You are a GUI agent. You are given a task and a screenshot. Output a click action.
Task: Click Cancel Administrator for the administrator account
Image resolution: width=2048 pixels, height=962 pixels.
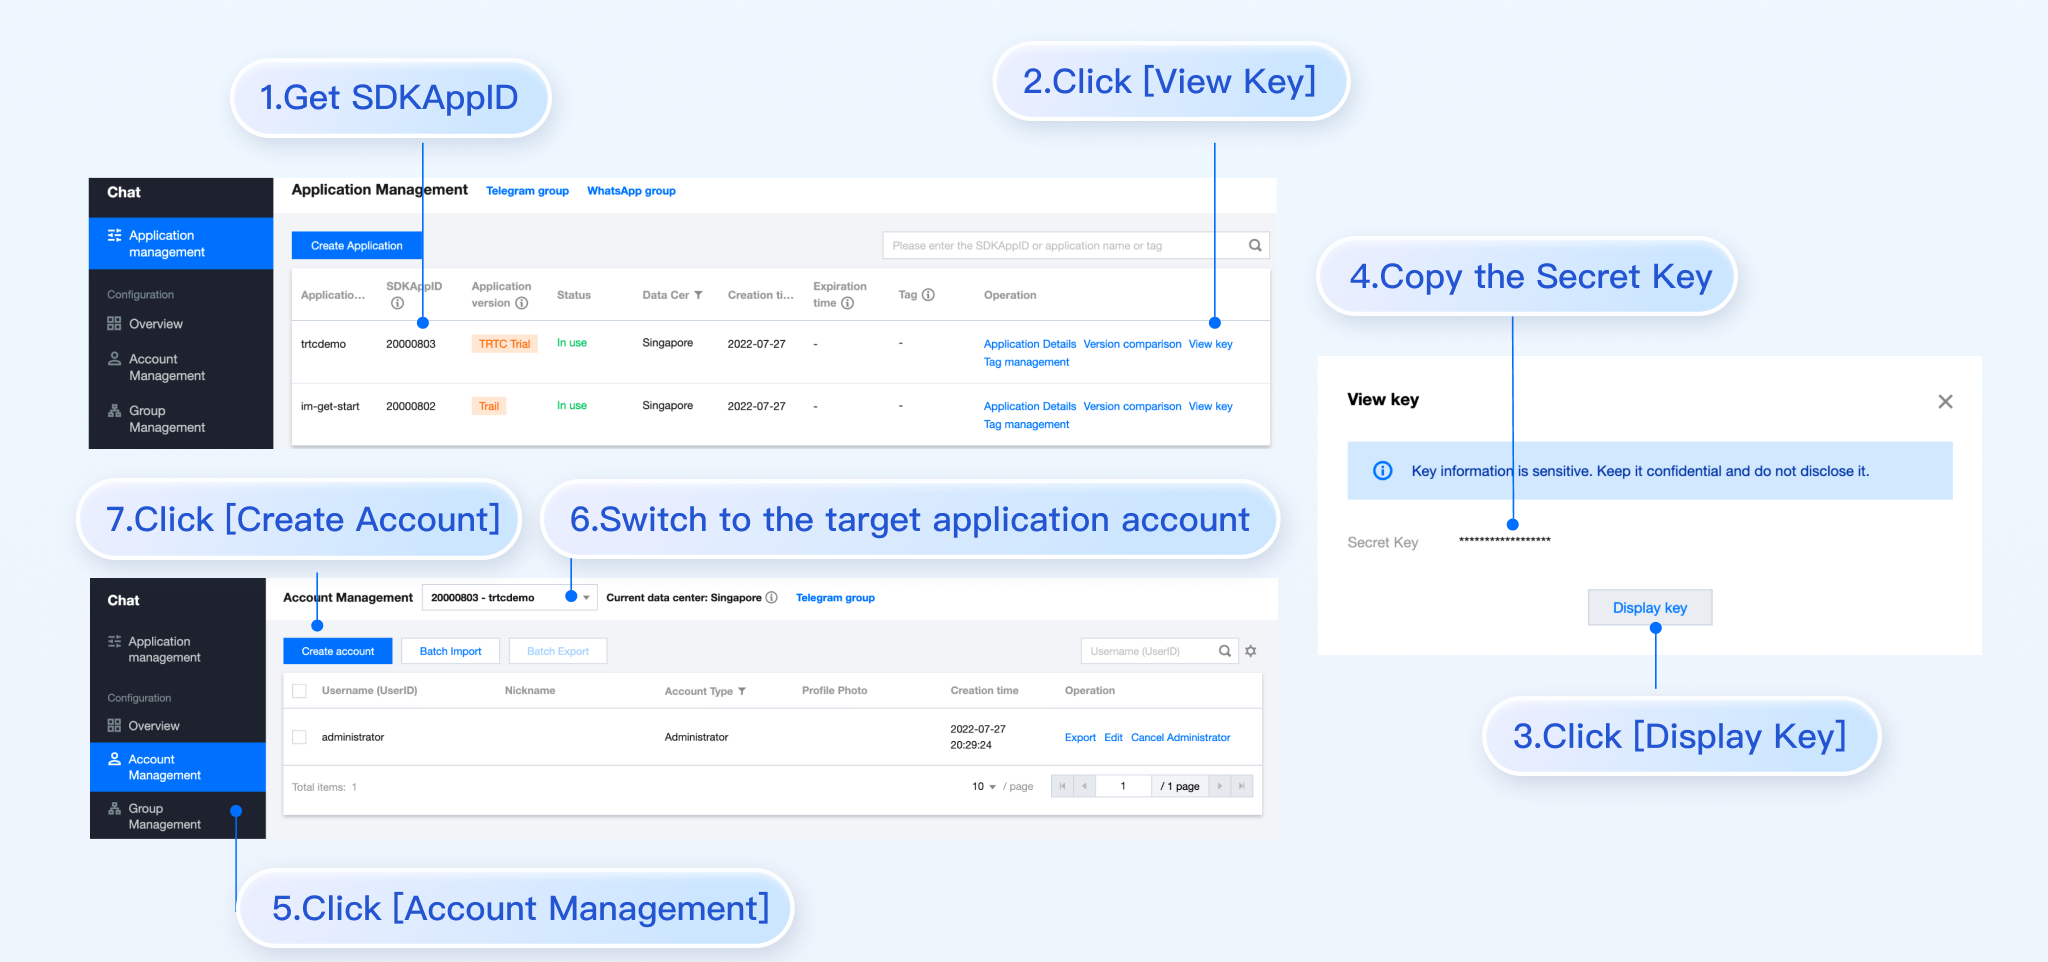click(1180, 737)
